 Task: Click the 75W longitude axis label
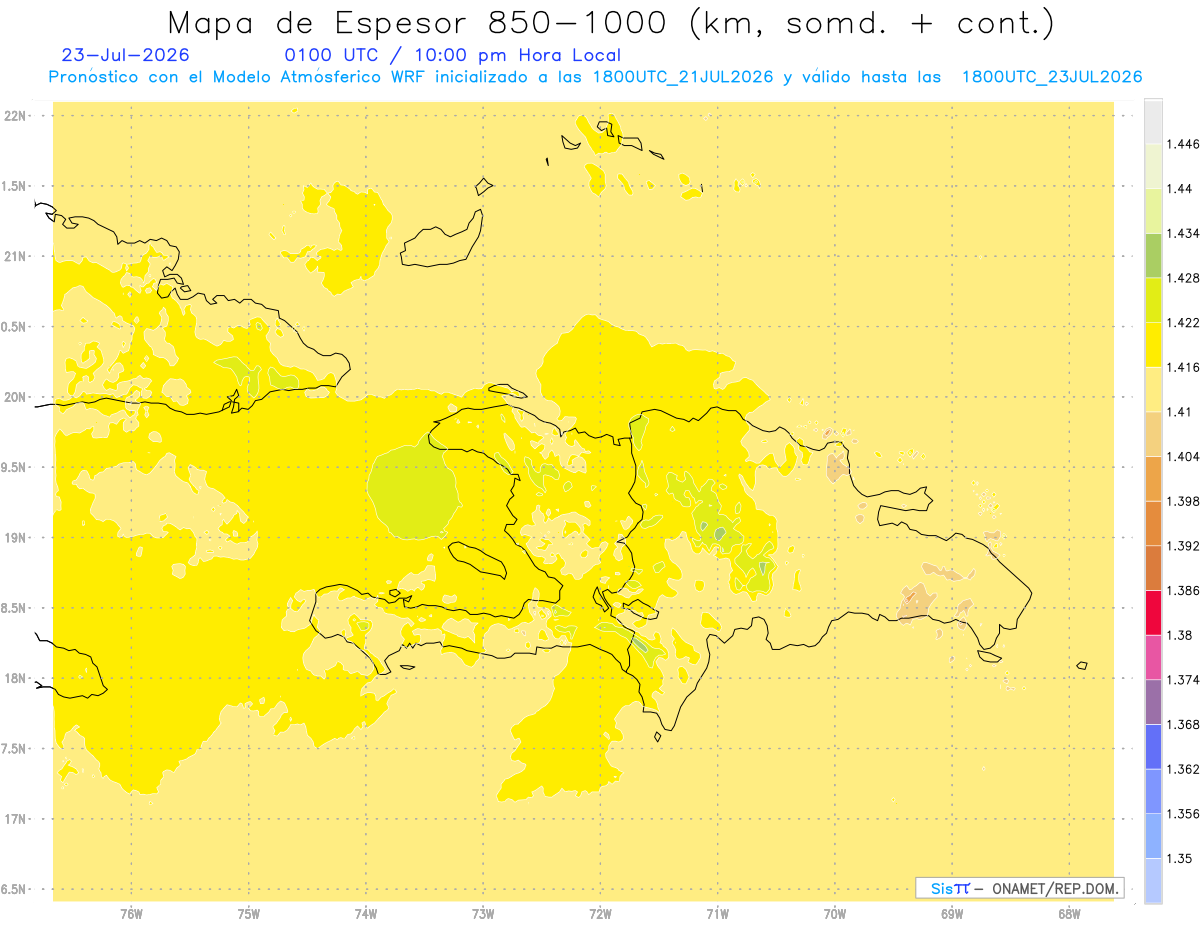pos(248,913)
